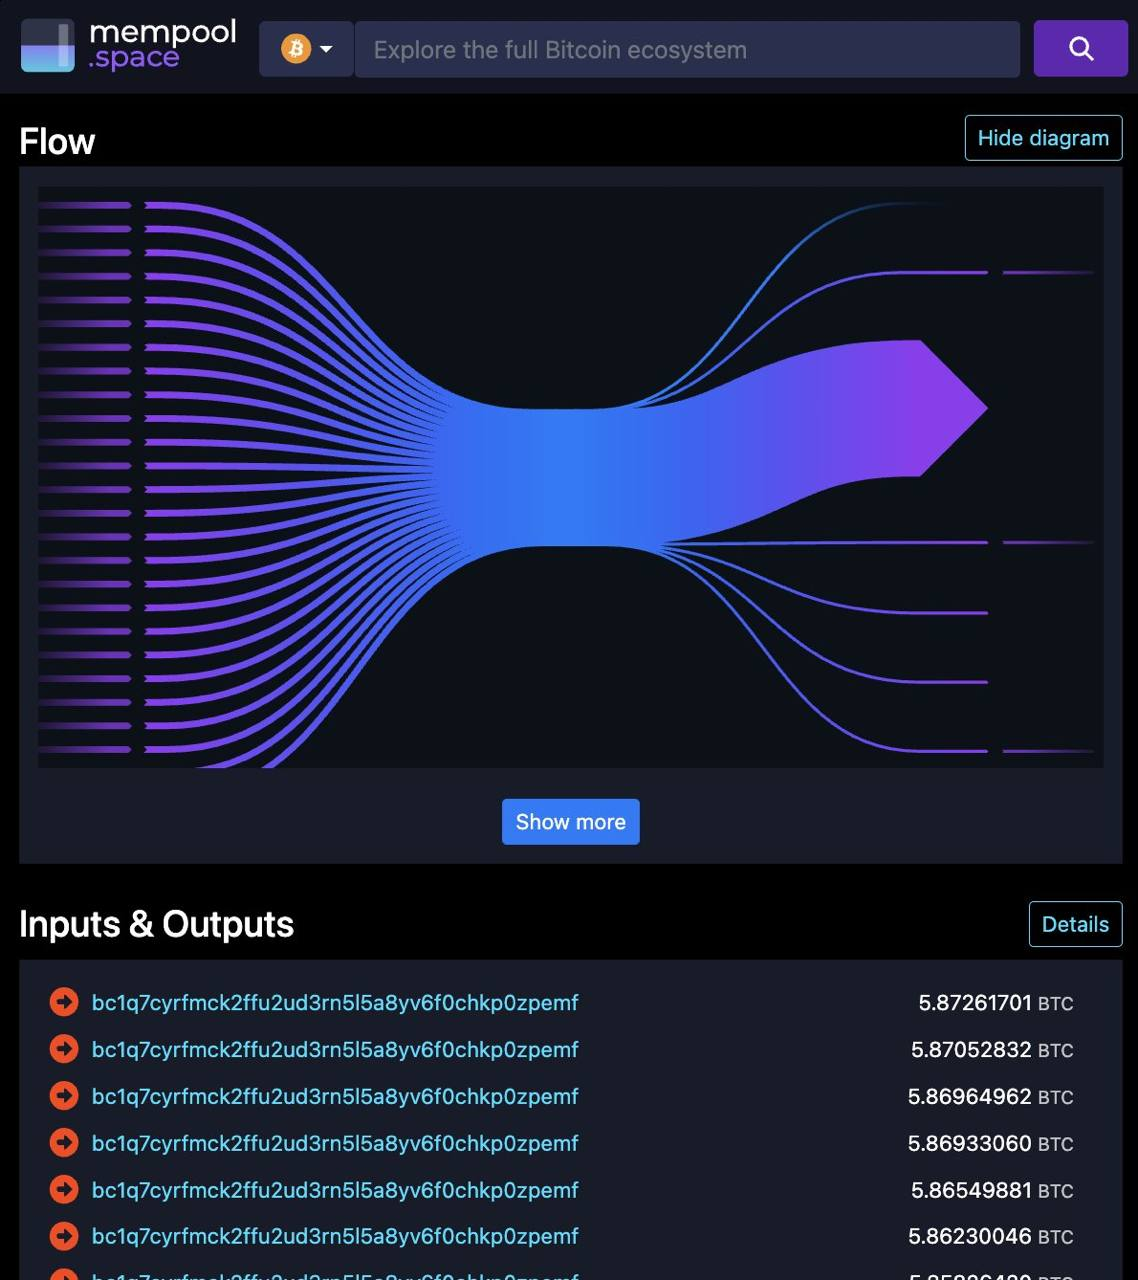Click the amount 5.86230046 BTC
The width and height of the screenshot is (1138, 1280).
coord(990,1237)
